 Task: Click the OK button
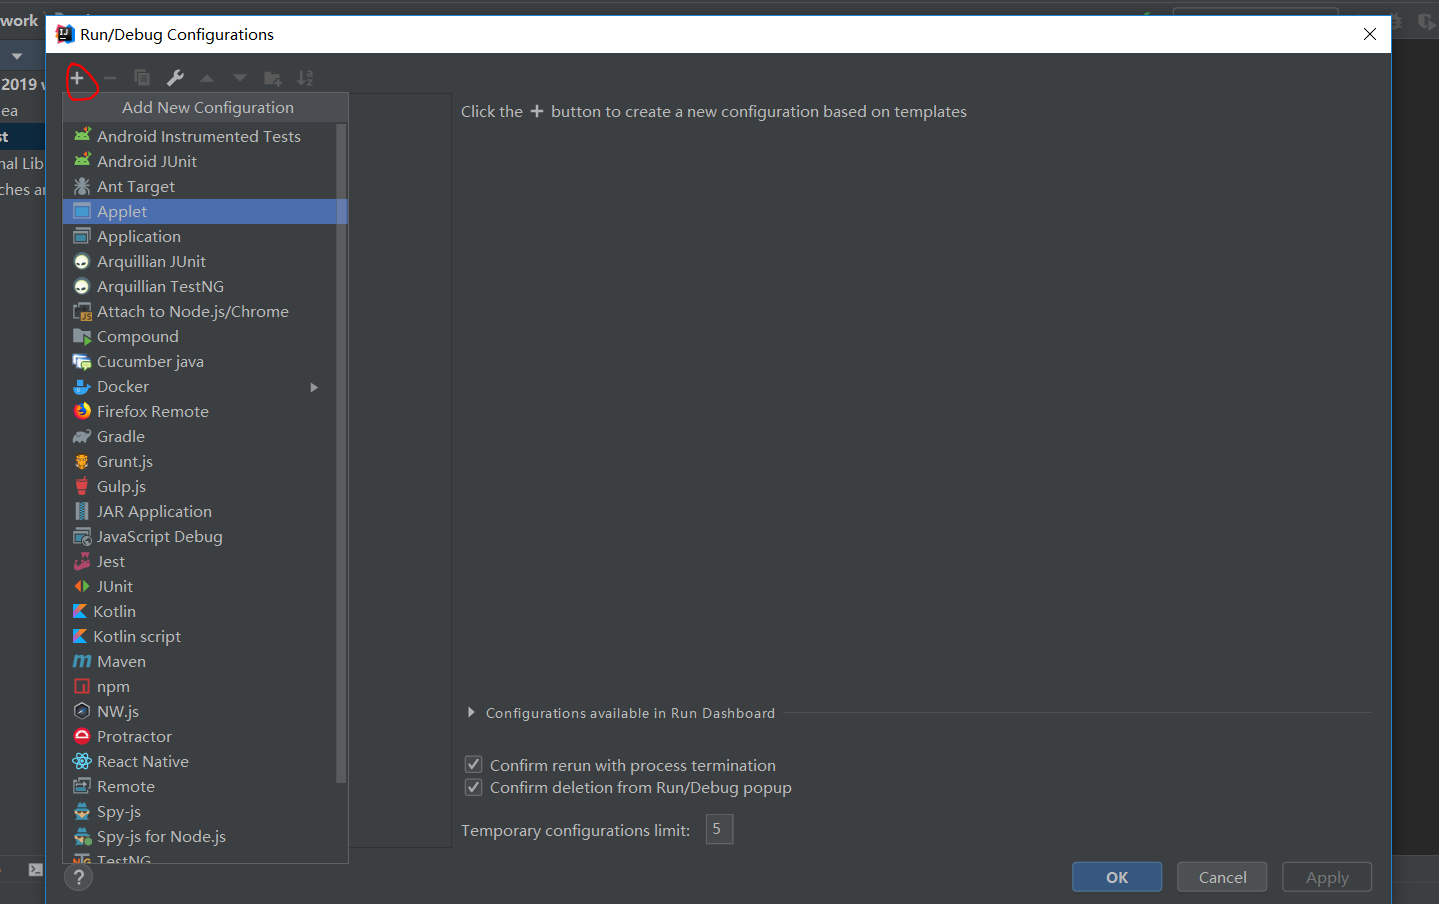point(1117,877)
